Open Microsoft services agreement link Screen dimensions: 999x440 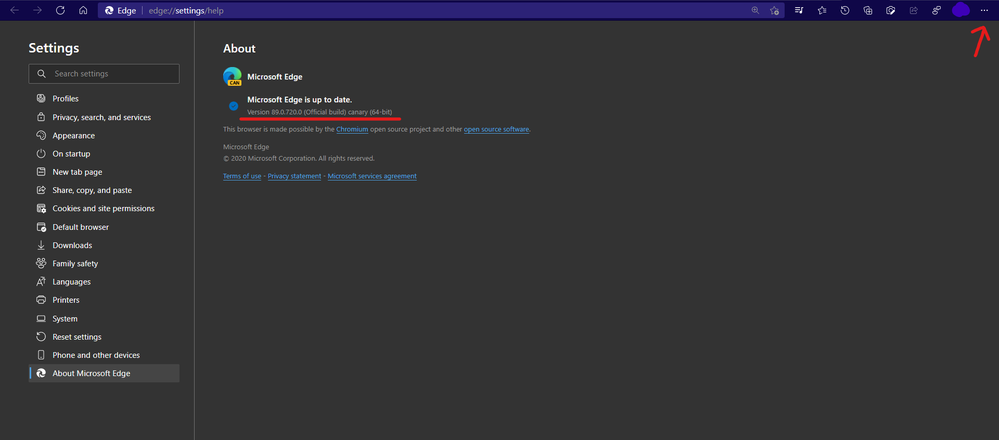(x=372, y=176)
